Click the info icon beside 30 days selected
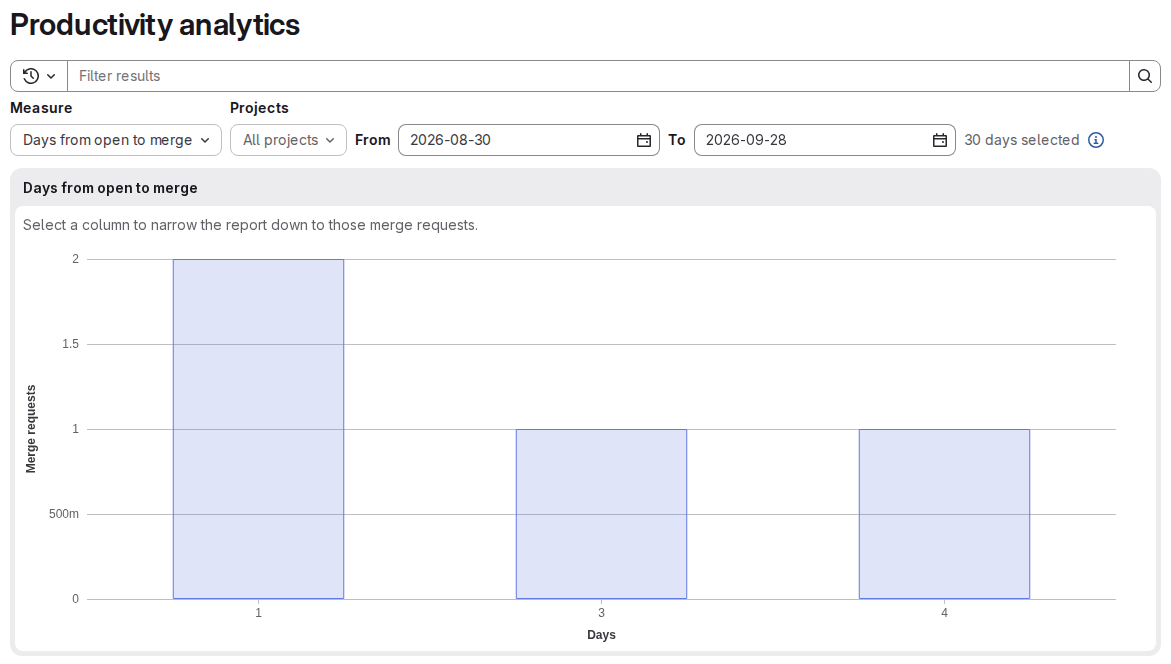The width and height of the screenshot is (1171, 664). click(1096, 140)
